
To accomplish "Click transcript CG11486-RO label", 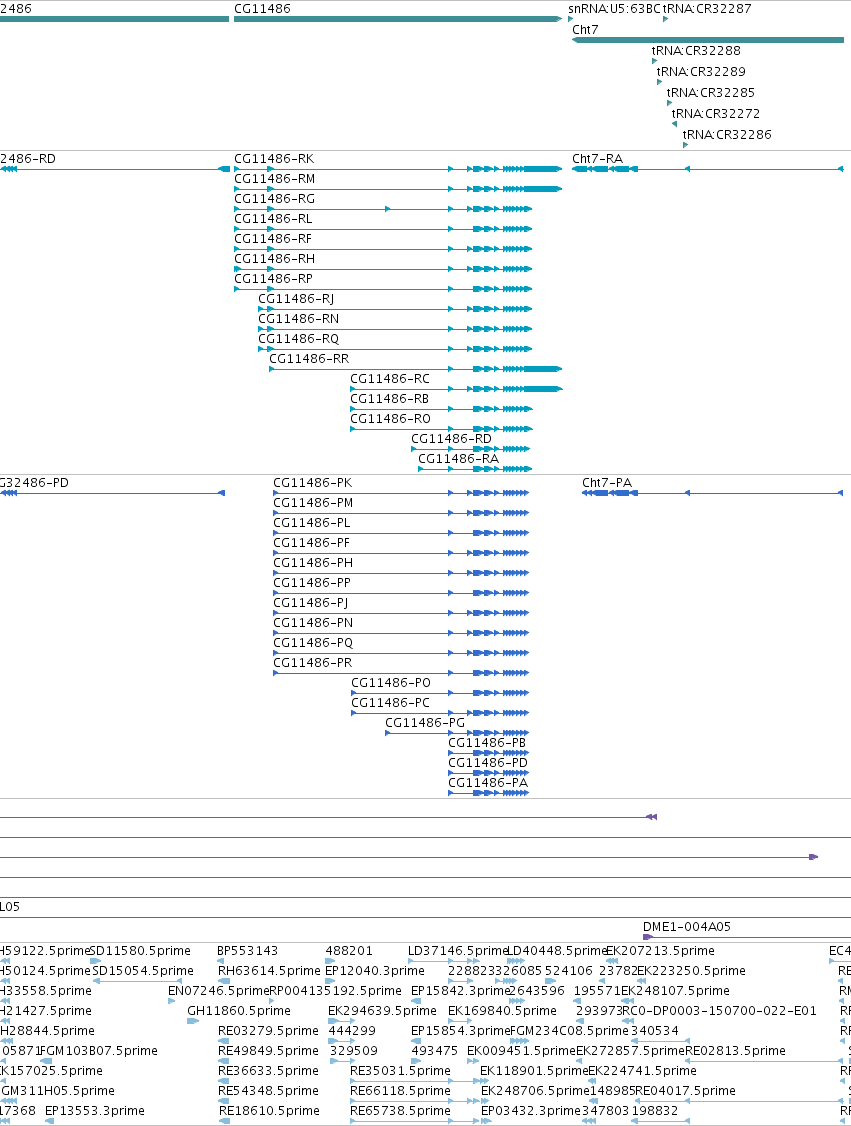I will pos(391,419).
